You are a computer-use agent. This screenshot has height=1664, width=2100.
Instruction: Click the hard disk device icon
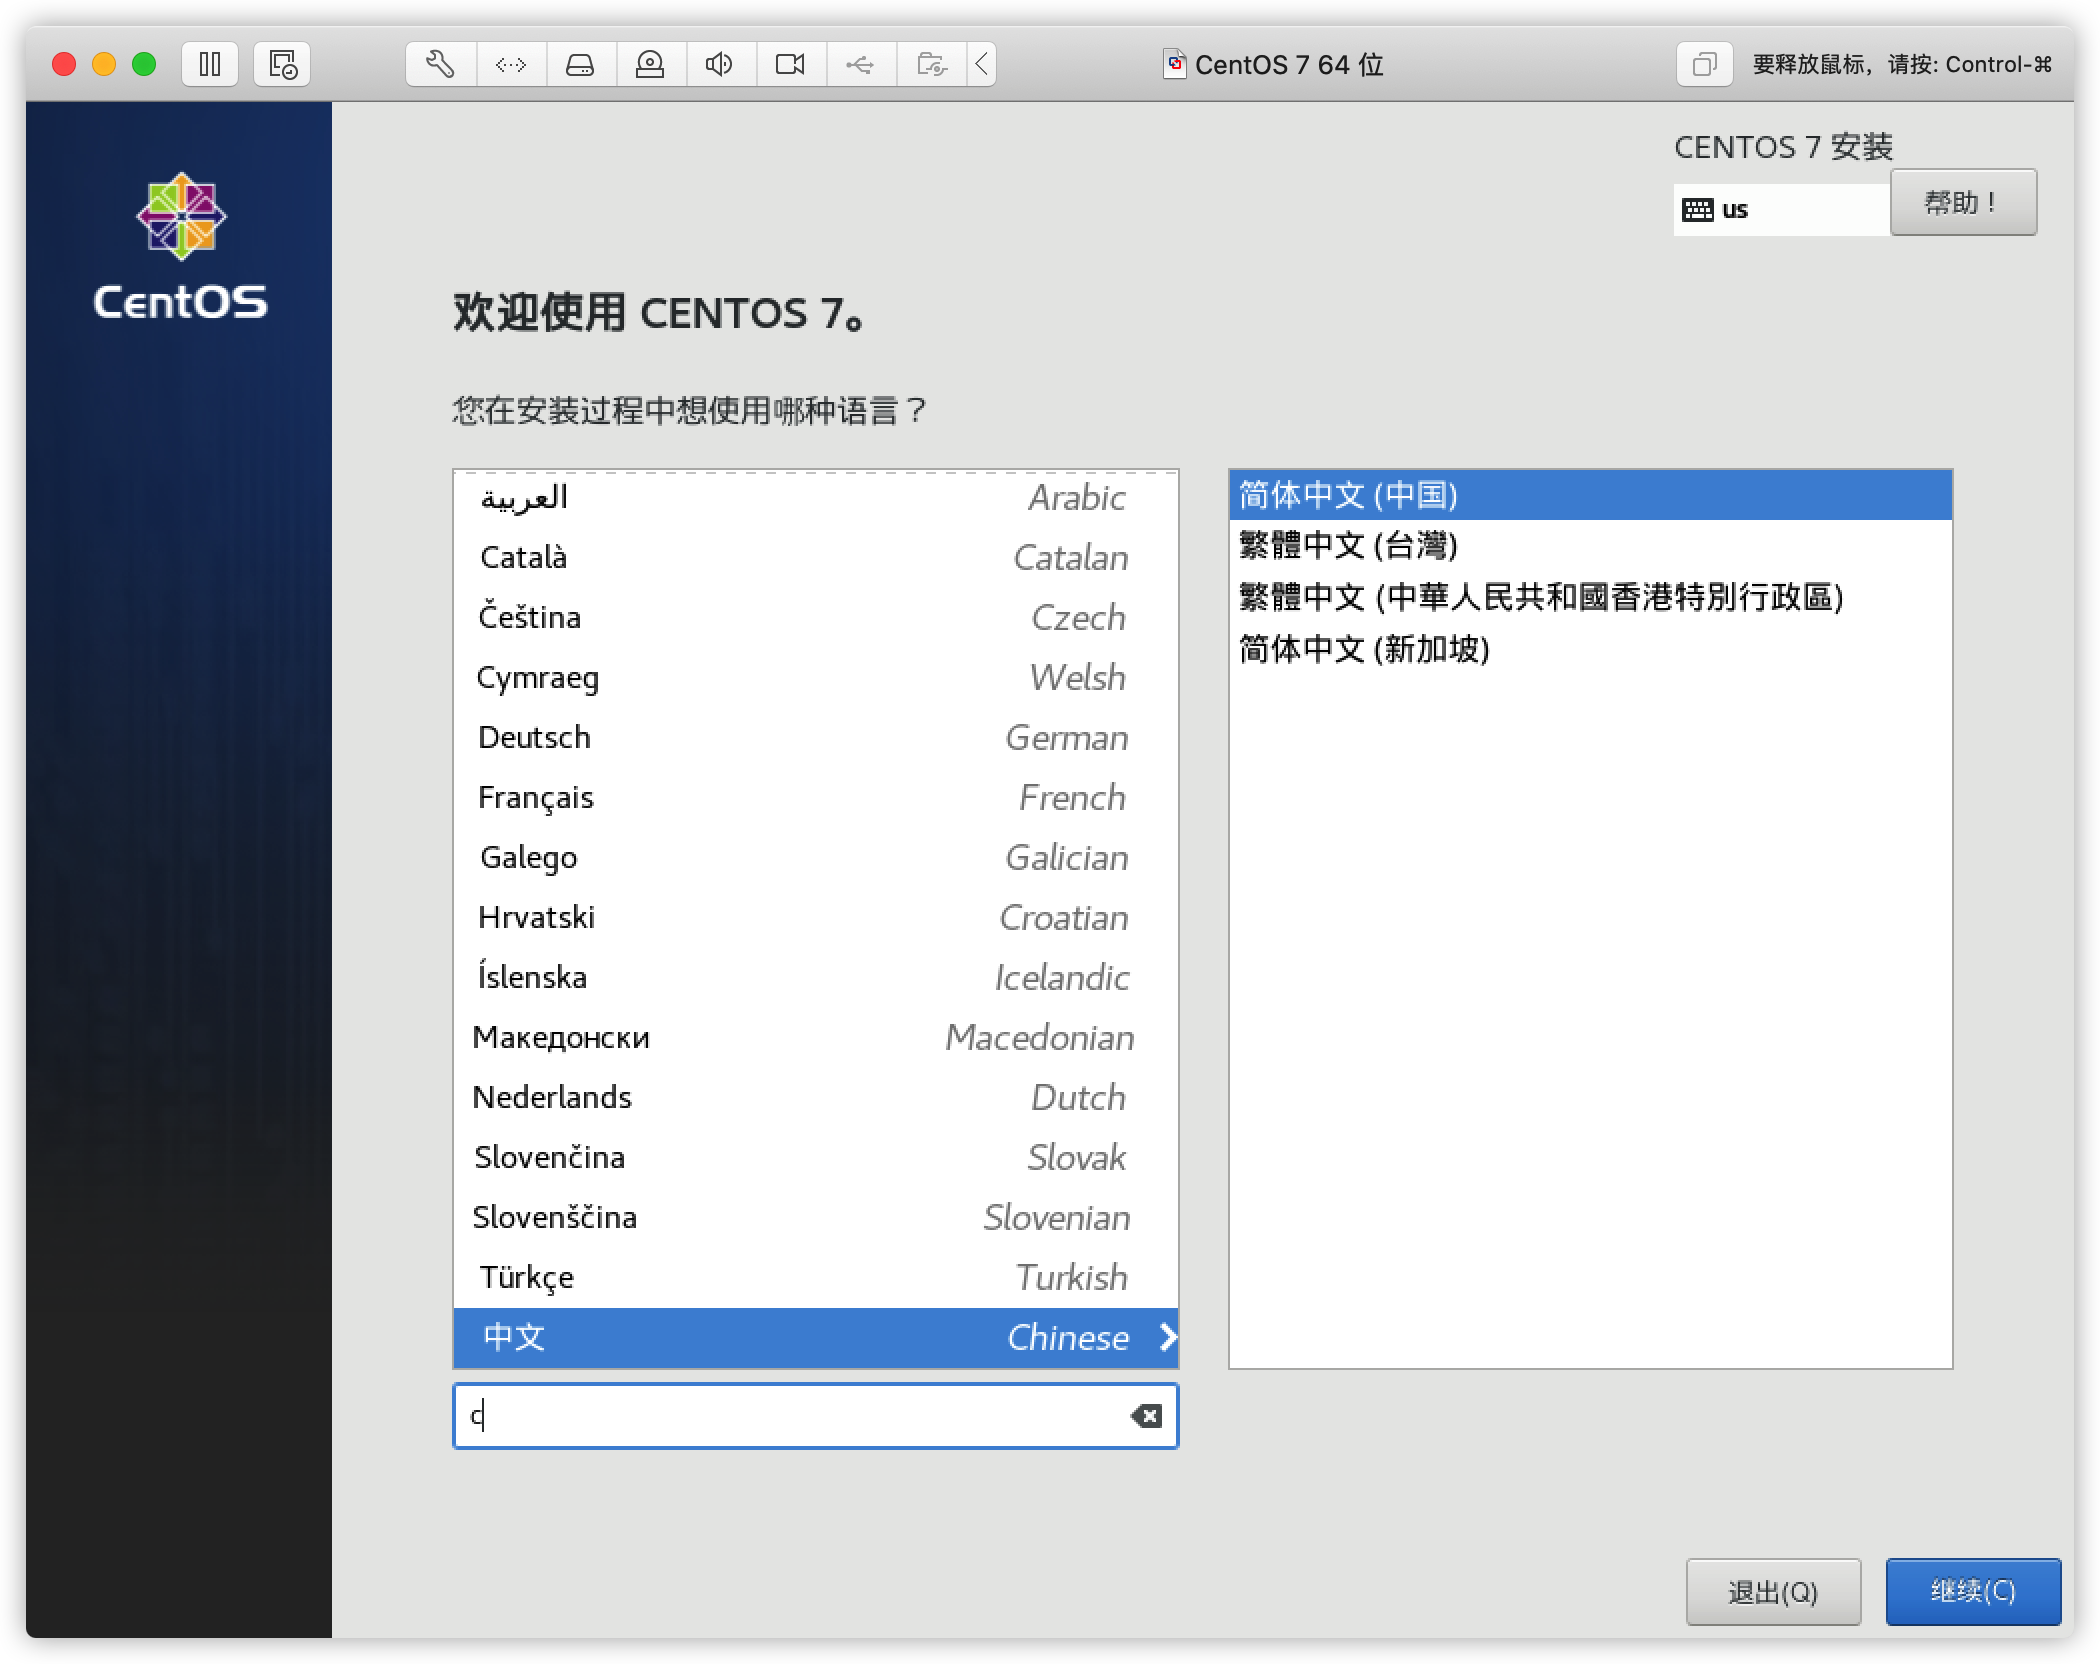(x=580, y=65)
